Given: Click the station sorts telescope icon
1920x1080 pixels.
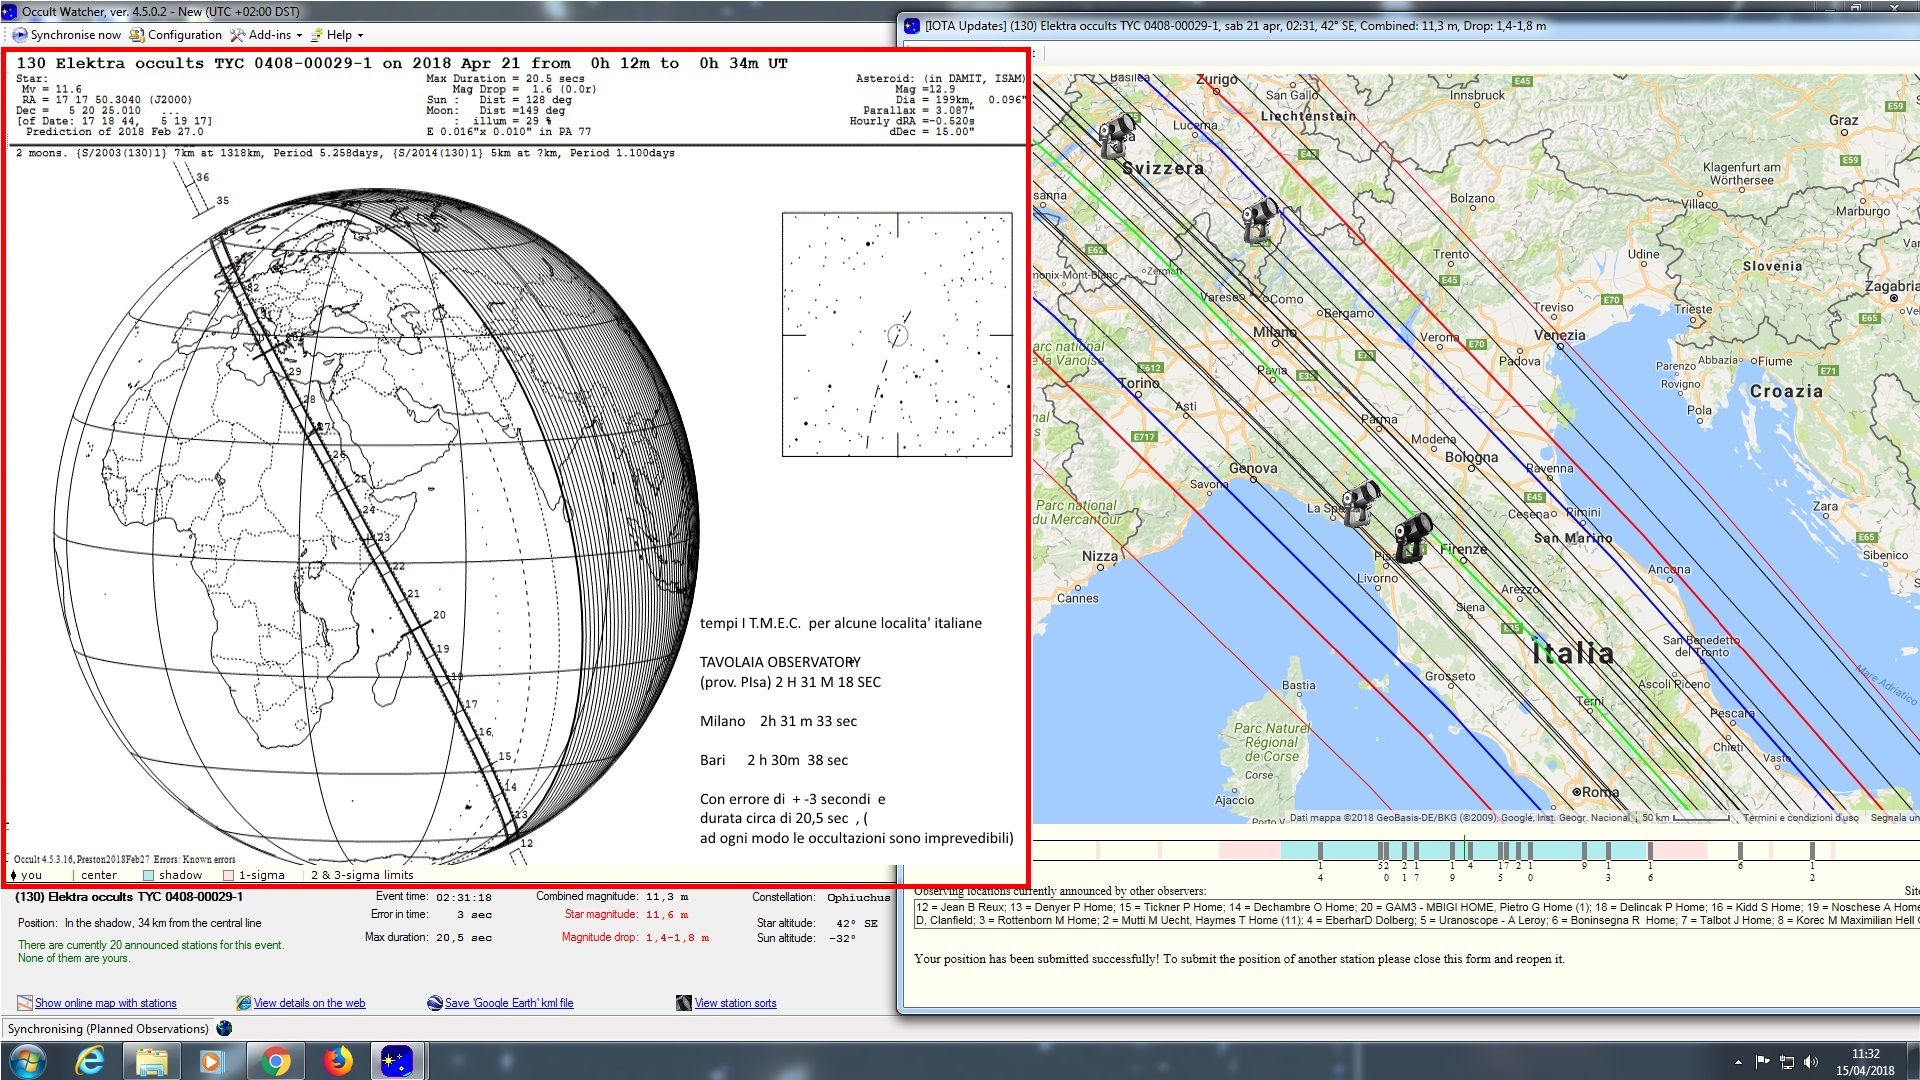Looking at the screenshot, I should coord(683,1003).
